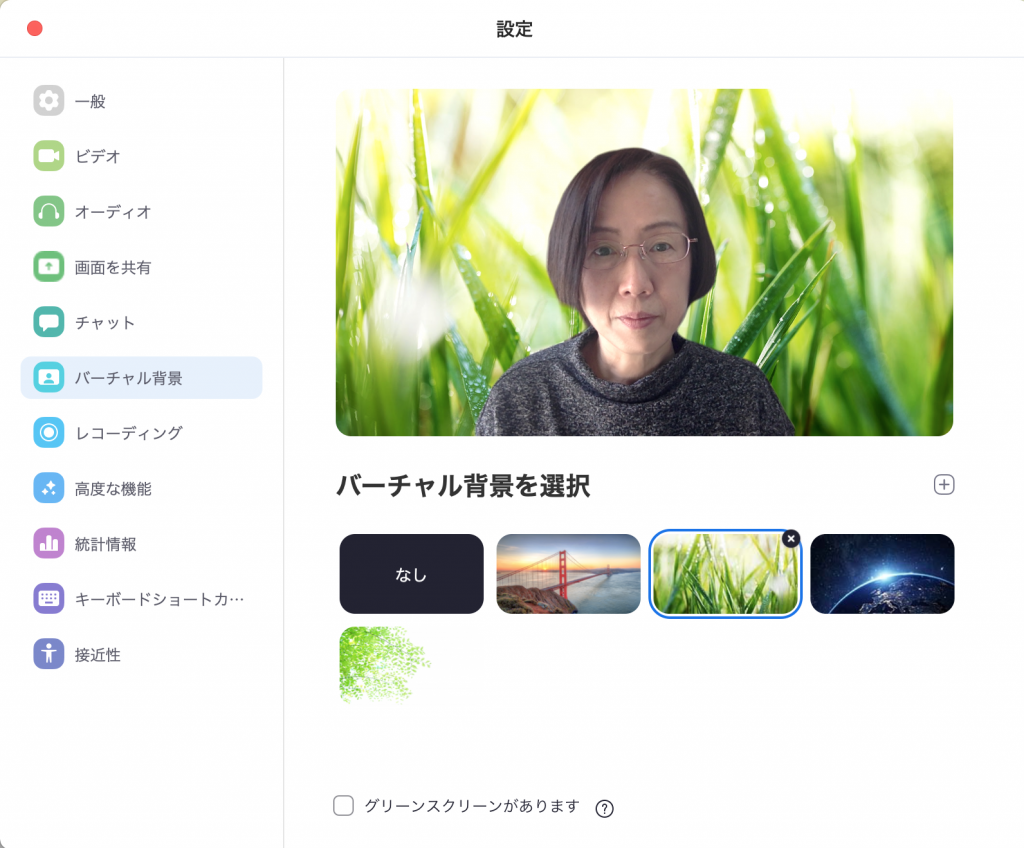Select the green leaves background thumbnail
Image resolution: width=1024 pixels, height=848 pixels.
coord(385,664)
